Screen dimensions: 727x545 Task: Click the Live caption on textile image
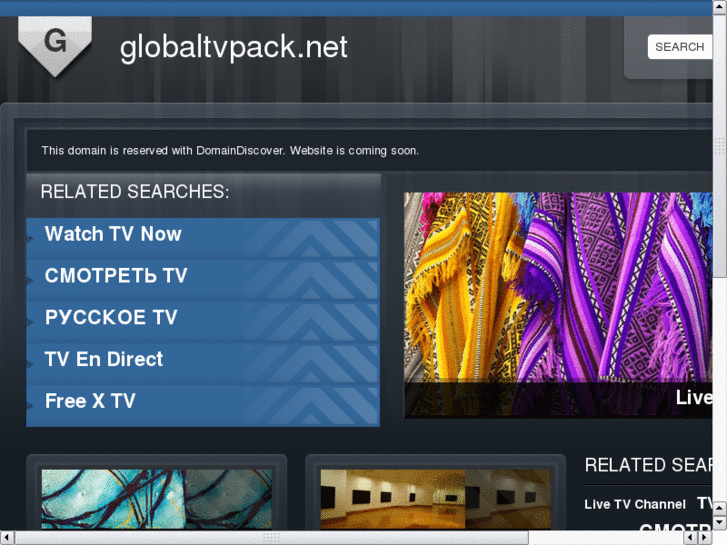pyautogui.click(x=694, y=398)
